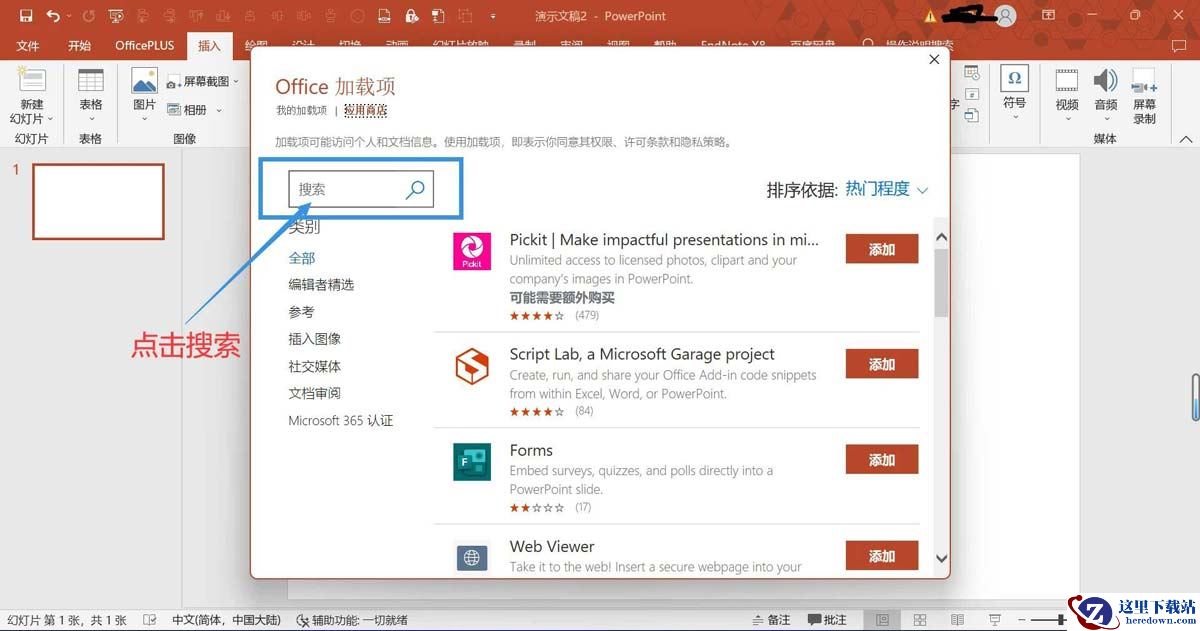Viewport: 1200px width, 631px height.
Task: Click the comments speech bubble icon
Action: (1178, 46)
